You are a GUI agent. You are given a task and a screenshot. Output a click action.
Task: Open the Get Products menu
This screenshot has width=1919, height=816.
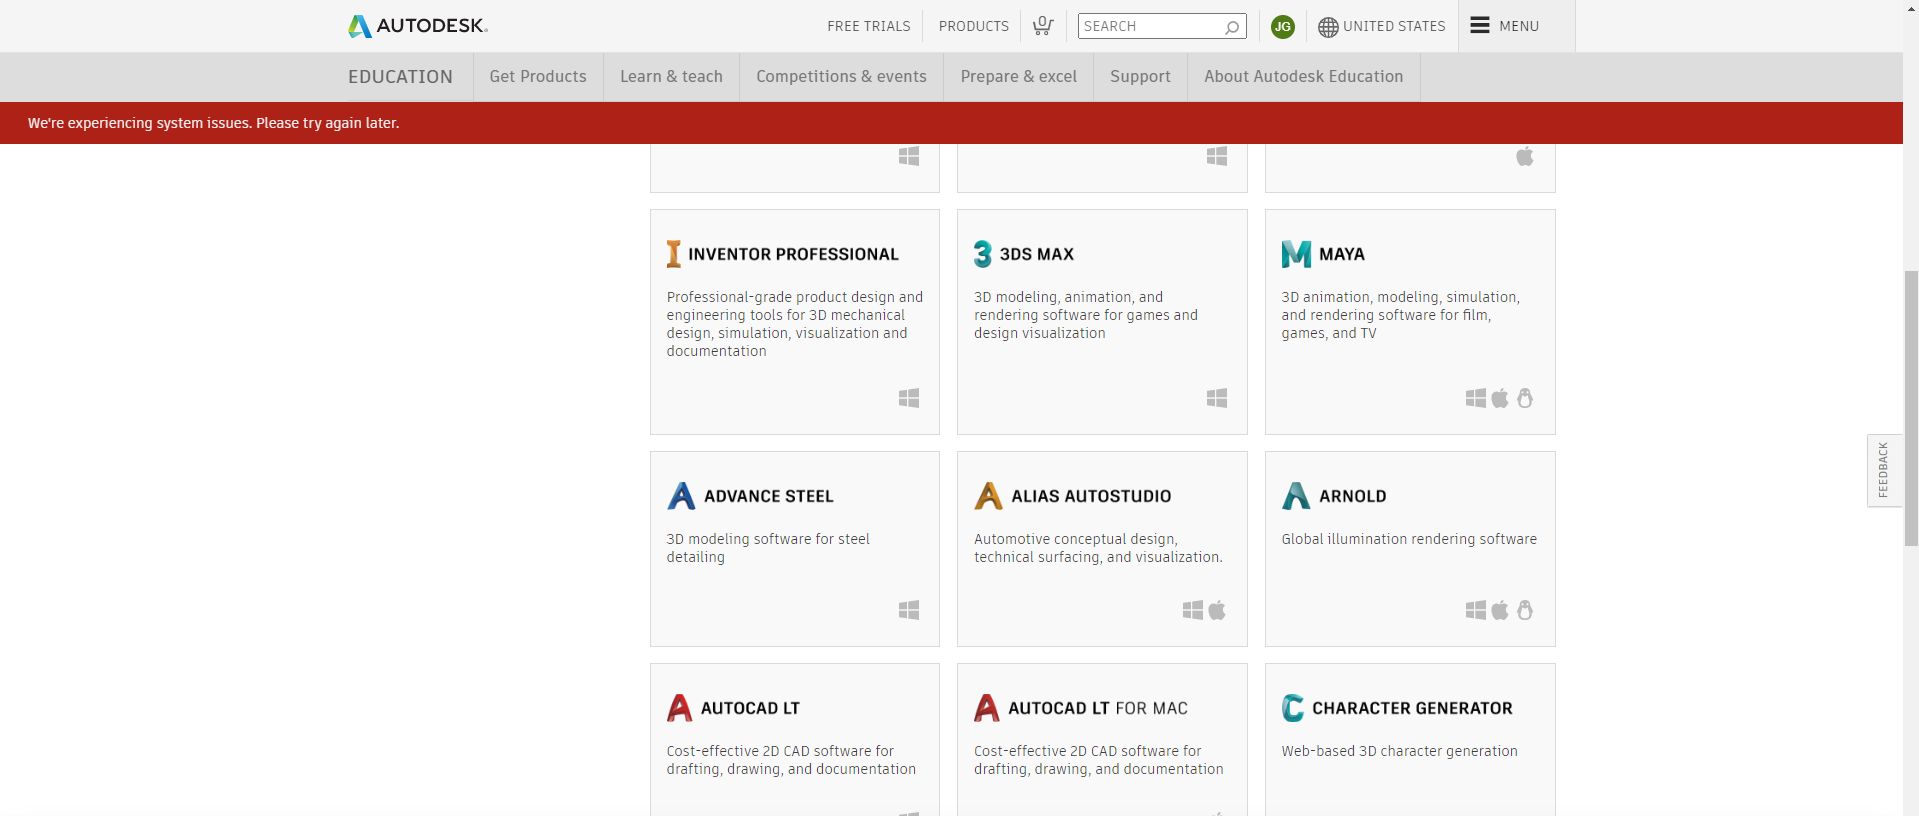point(538,77)
